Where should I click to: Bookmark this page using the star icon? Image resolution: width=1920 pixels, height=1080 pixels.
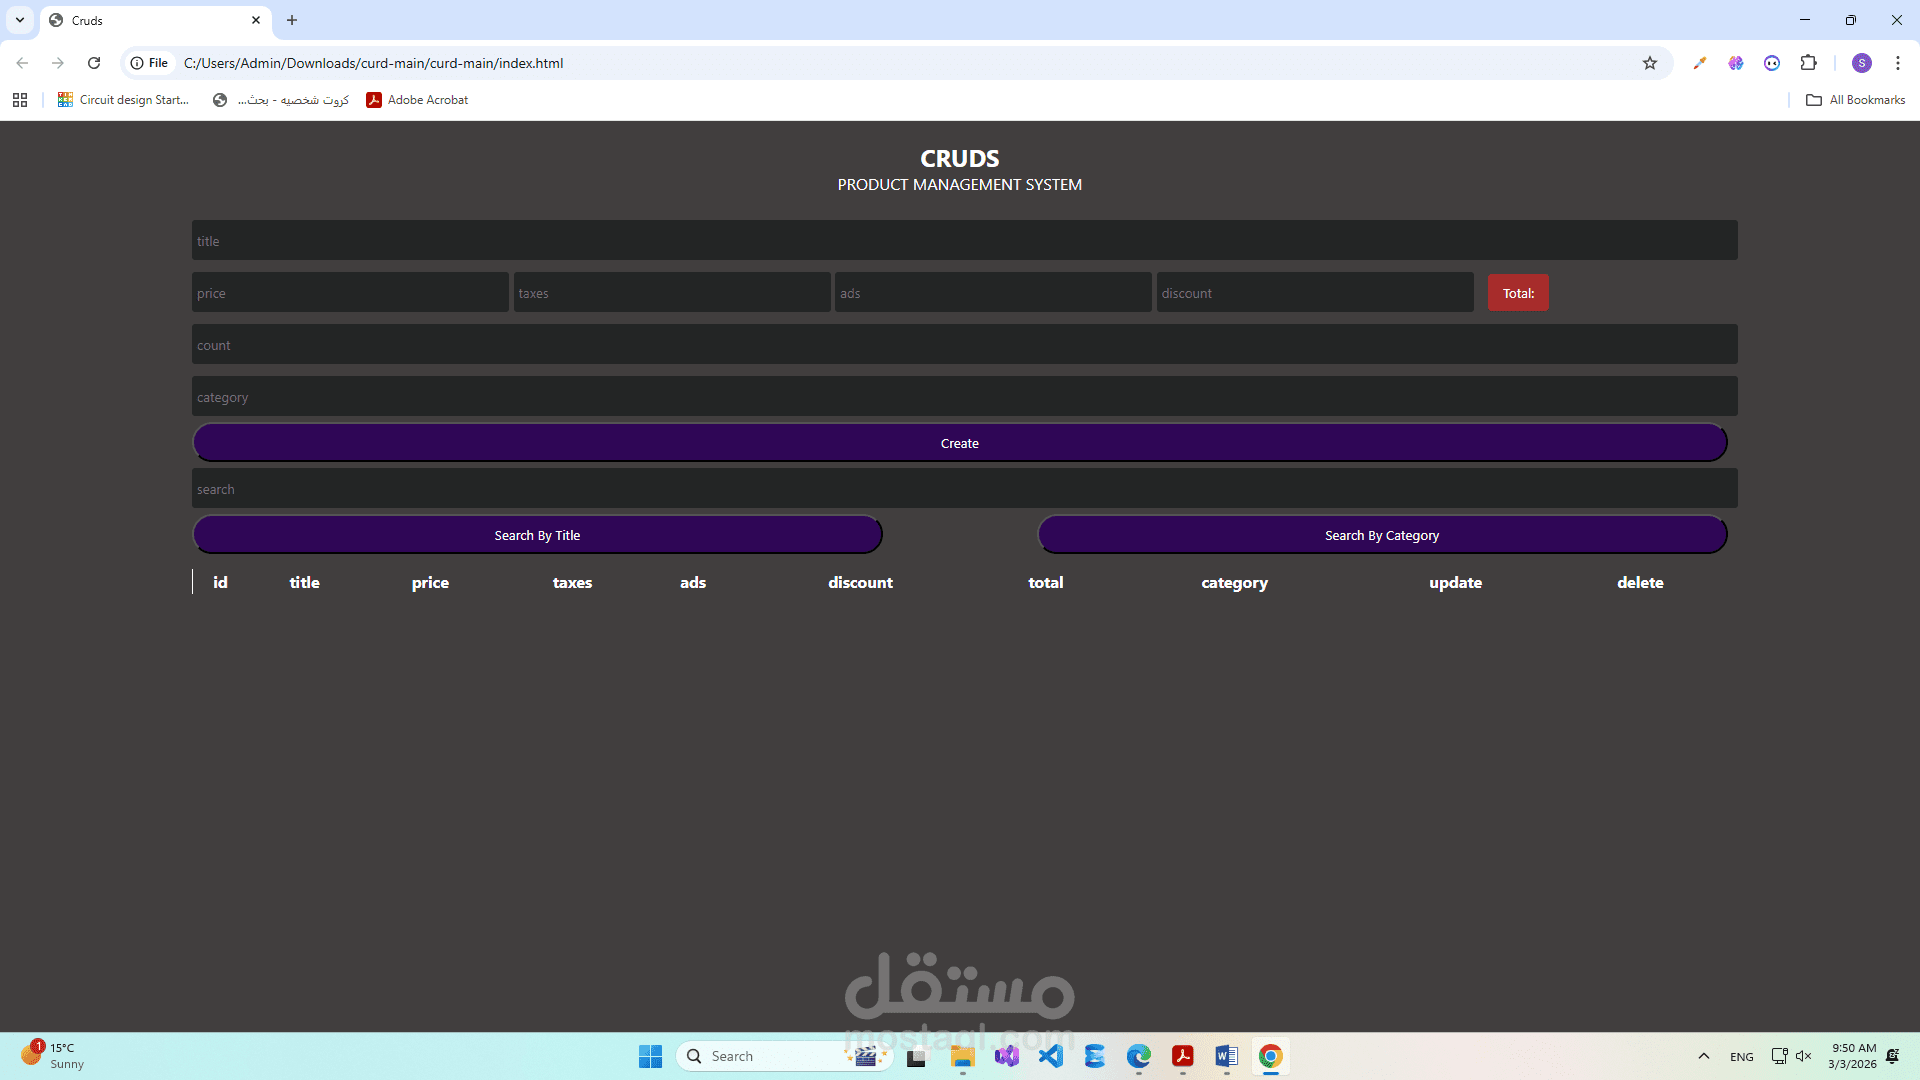click(1650, 63)
